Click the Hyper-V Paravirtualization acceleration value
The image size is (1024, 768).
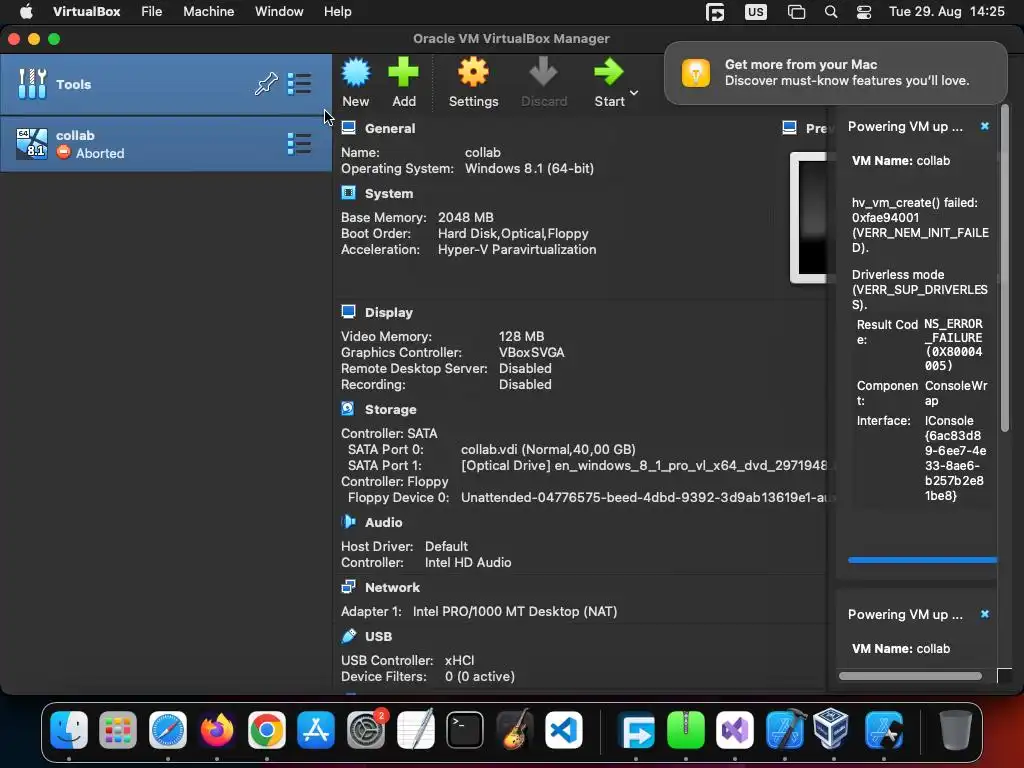(517, 249)
